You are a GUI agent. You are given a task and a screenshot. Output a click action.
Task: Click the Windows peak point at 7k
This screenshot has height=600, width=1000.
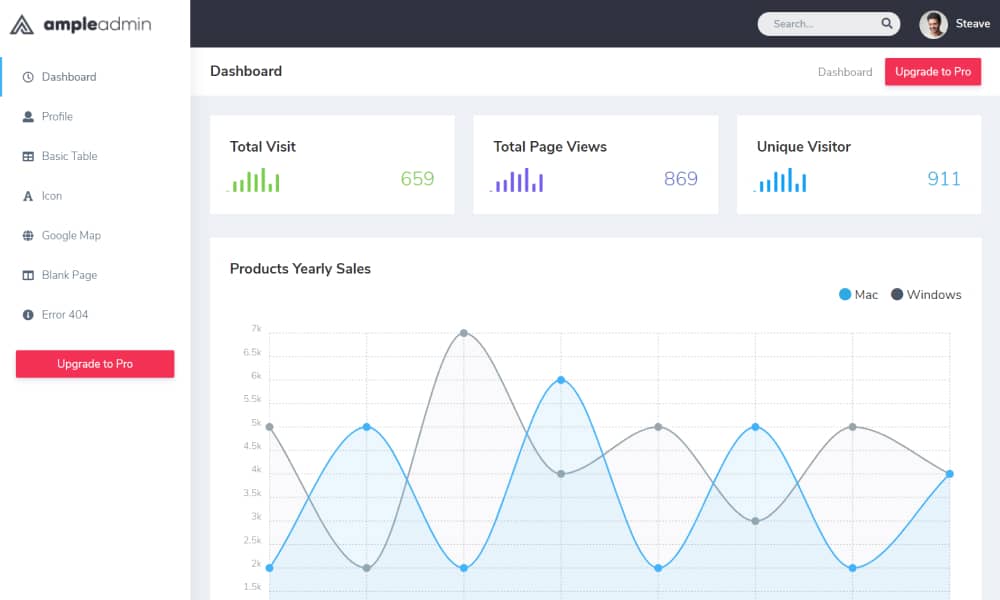[464, 333]
